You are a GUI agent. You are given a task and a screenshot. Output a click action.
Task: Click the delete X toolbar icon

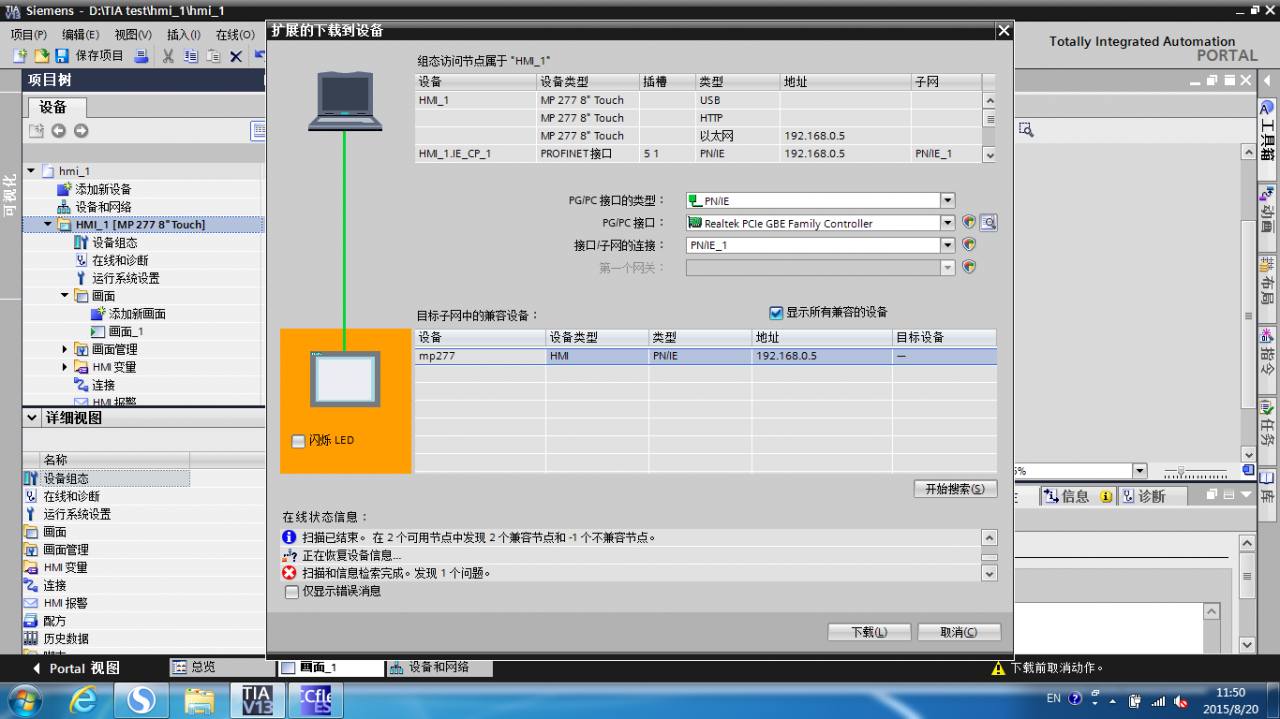tap(236, 56)
